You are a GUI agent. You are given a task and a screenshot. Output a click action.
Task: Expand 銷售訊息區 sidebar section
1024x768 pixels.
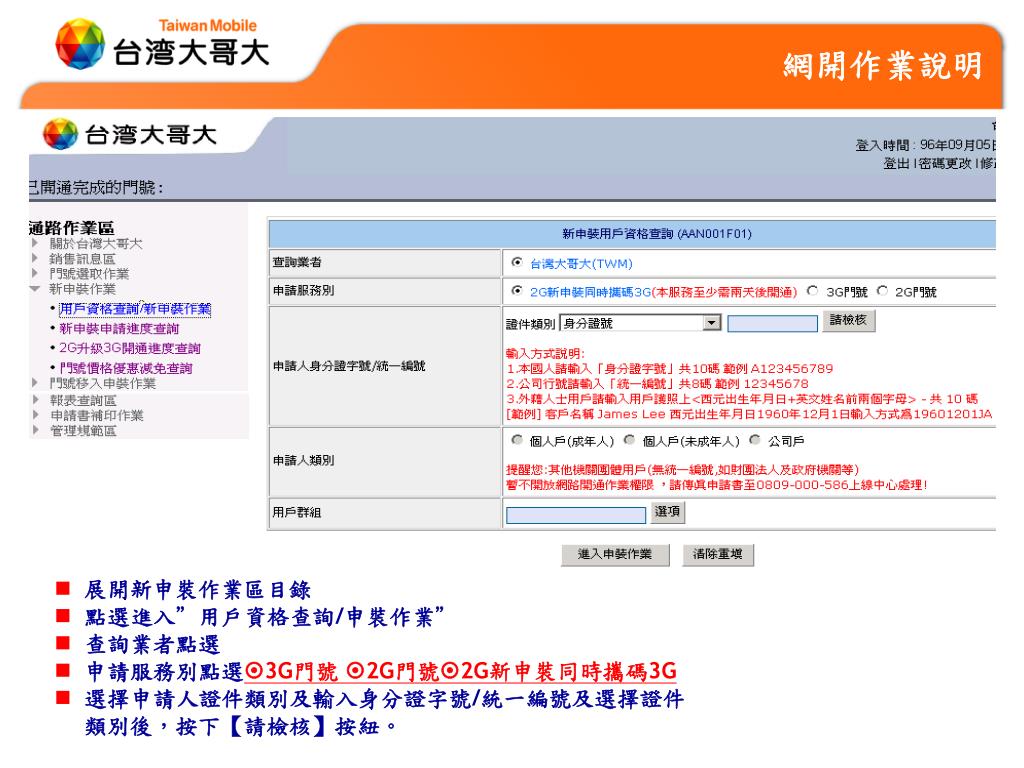(x=82, y=259)
